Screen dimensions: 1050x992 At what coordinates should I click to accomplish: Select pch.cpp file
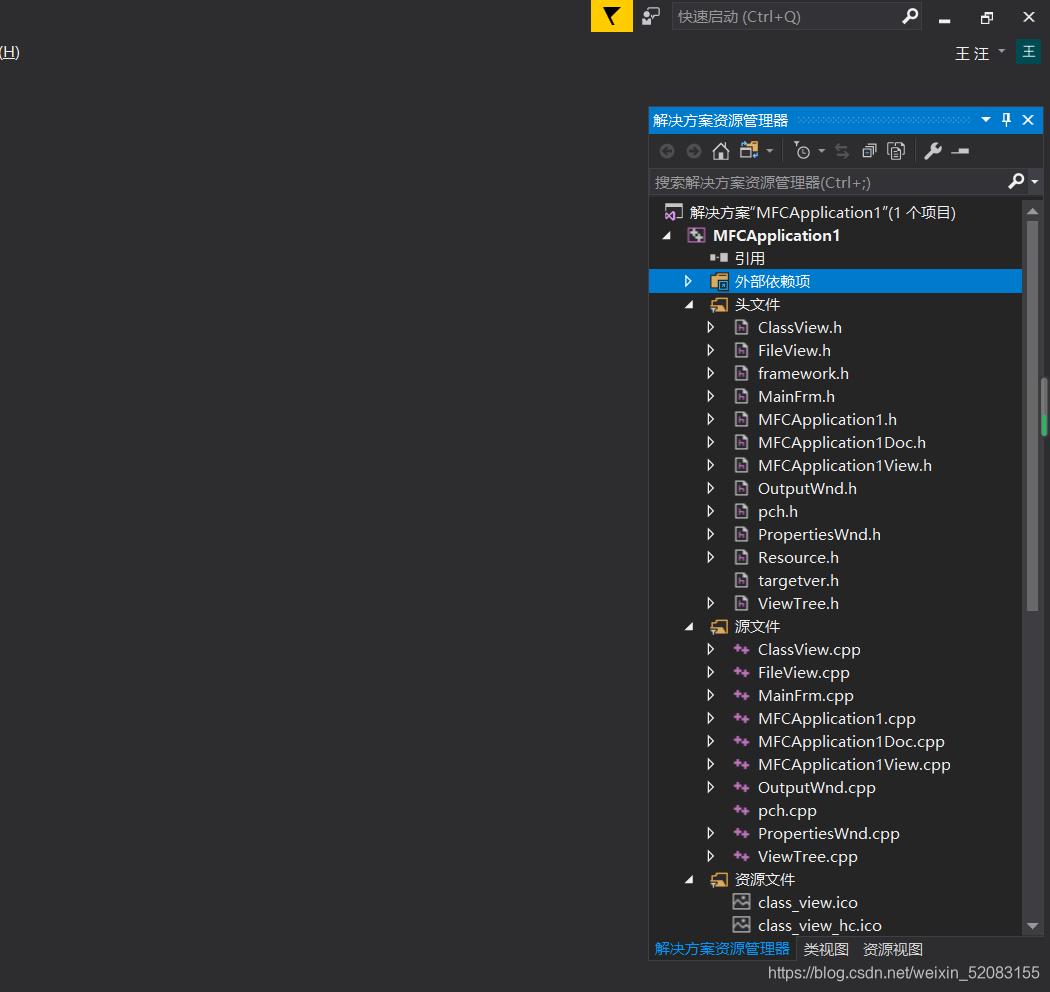(787, 811)
